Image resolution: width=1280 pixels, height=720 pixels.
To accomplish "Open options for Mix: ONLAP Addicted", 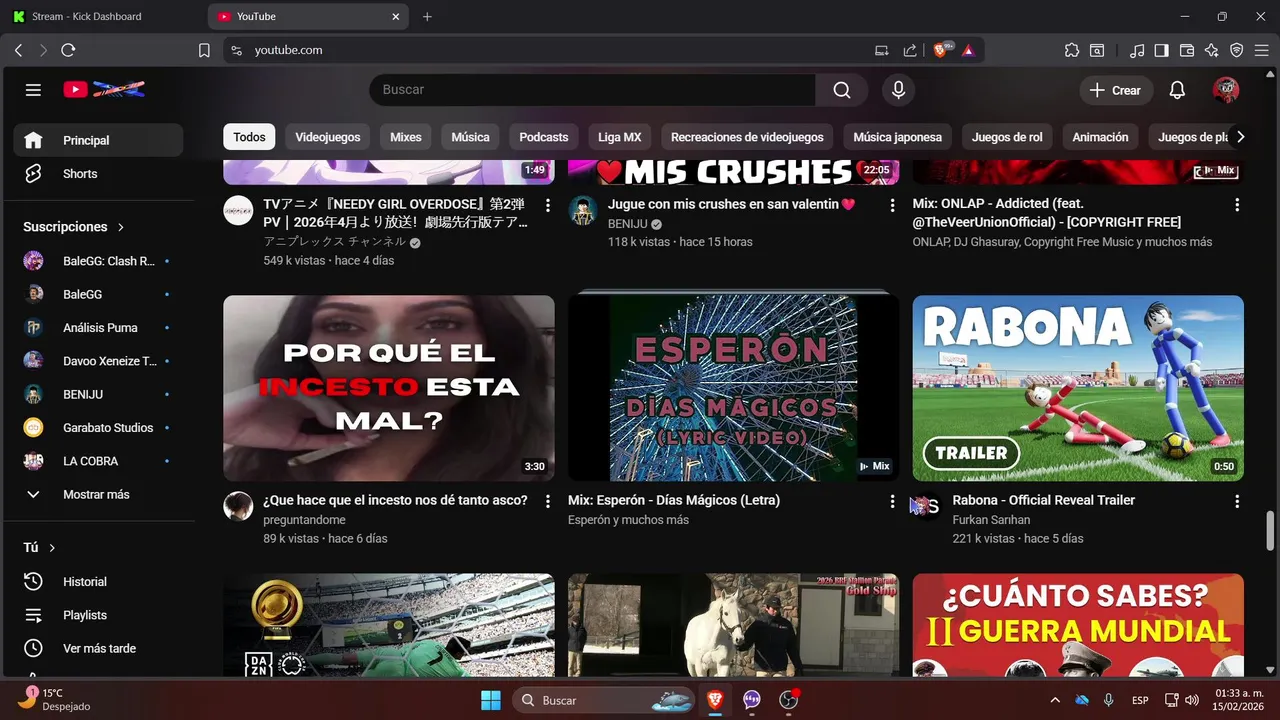I will point(1236,205).
